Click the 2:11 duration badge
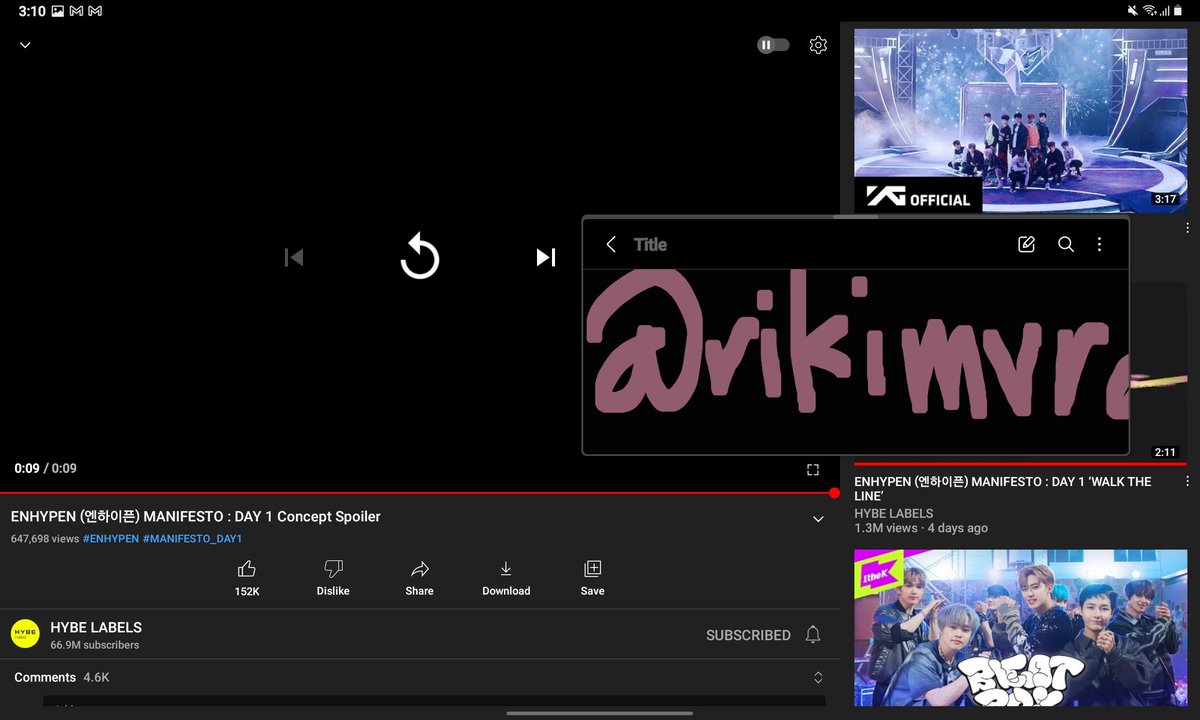The image size is (1200, 720). click(x=1165, y=452)
